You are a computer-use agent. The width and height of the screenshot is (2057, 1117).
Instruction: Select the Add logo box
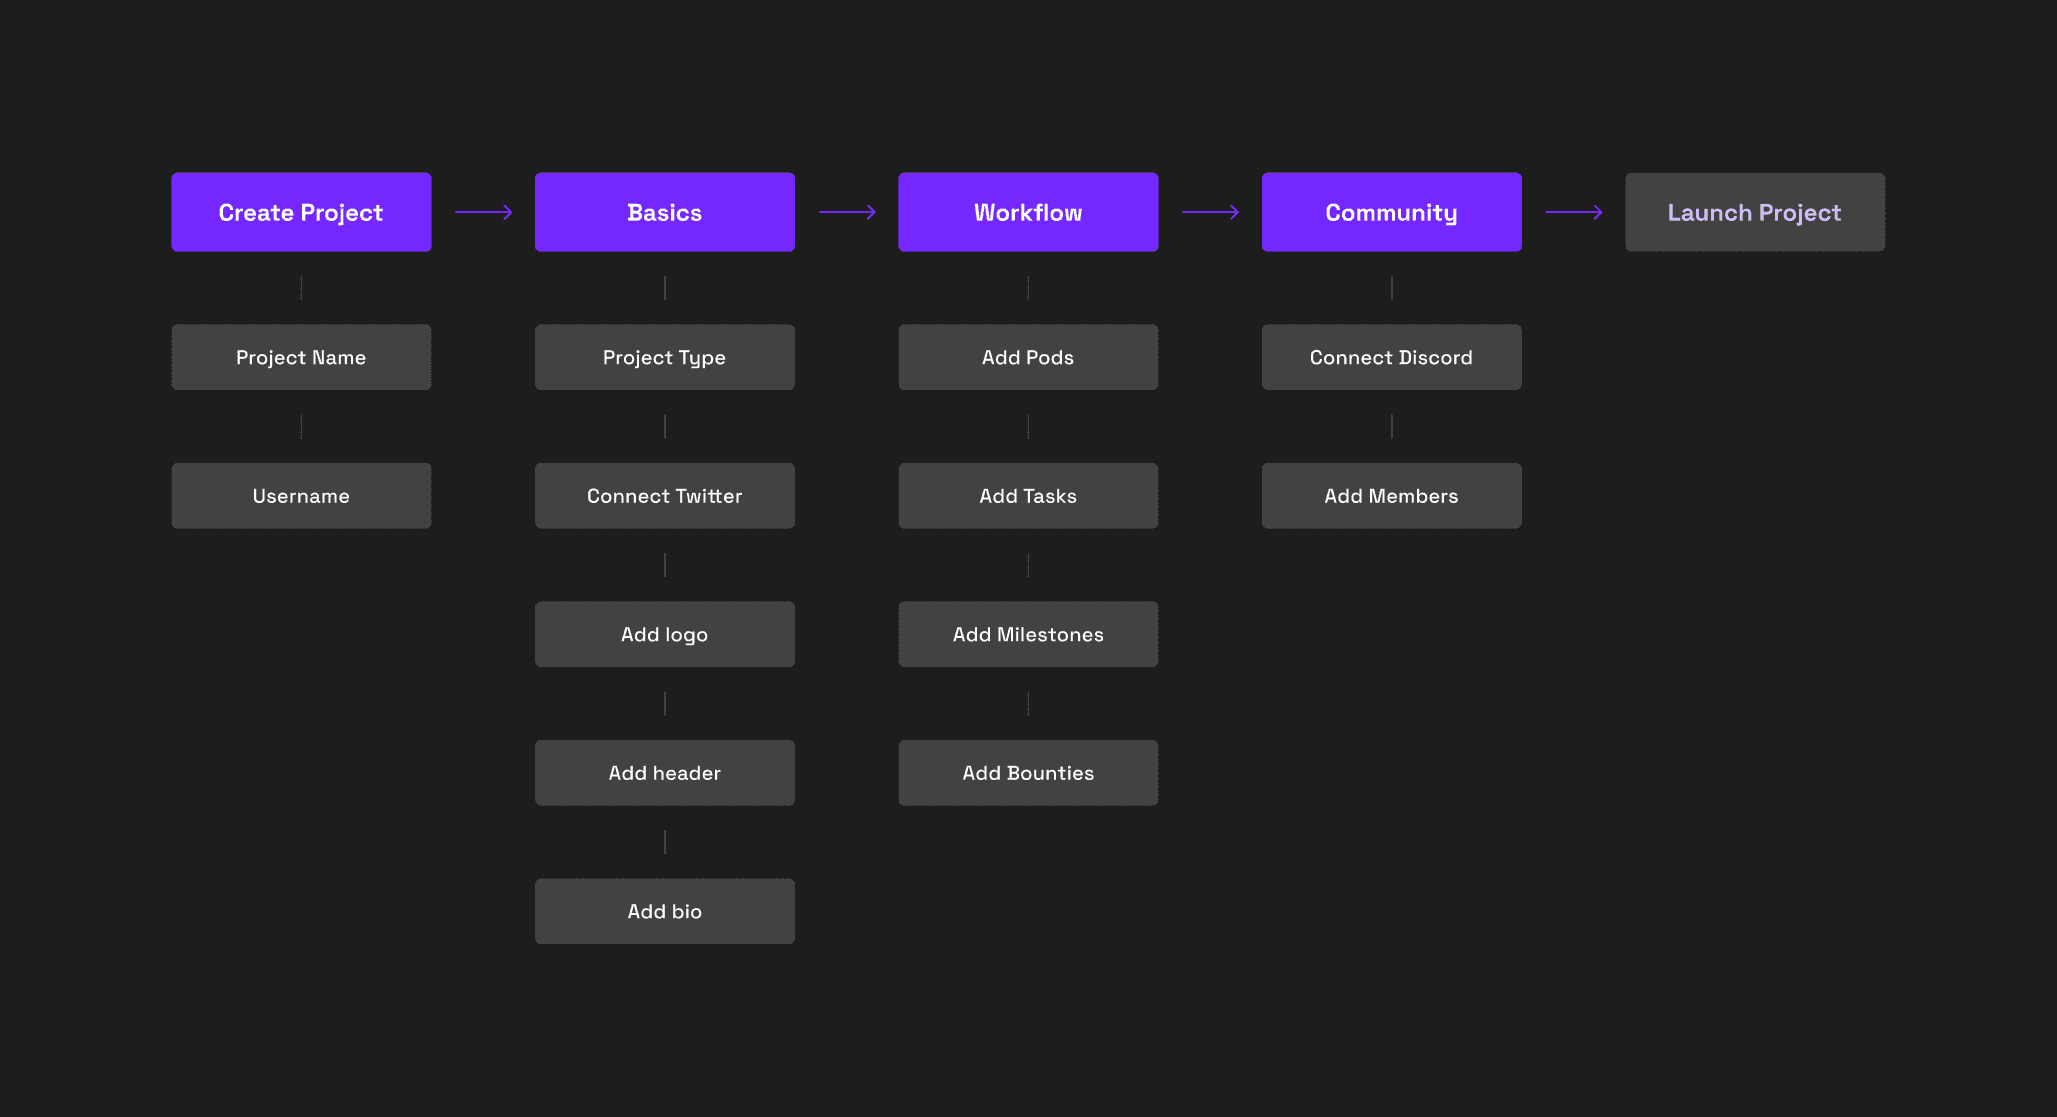coord(664,634)
